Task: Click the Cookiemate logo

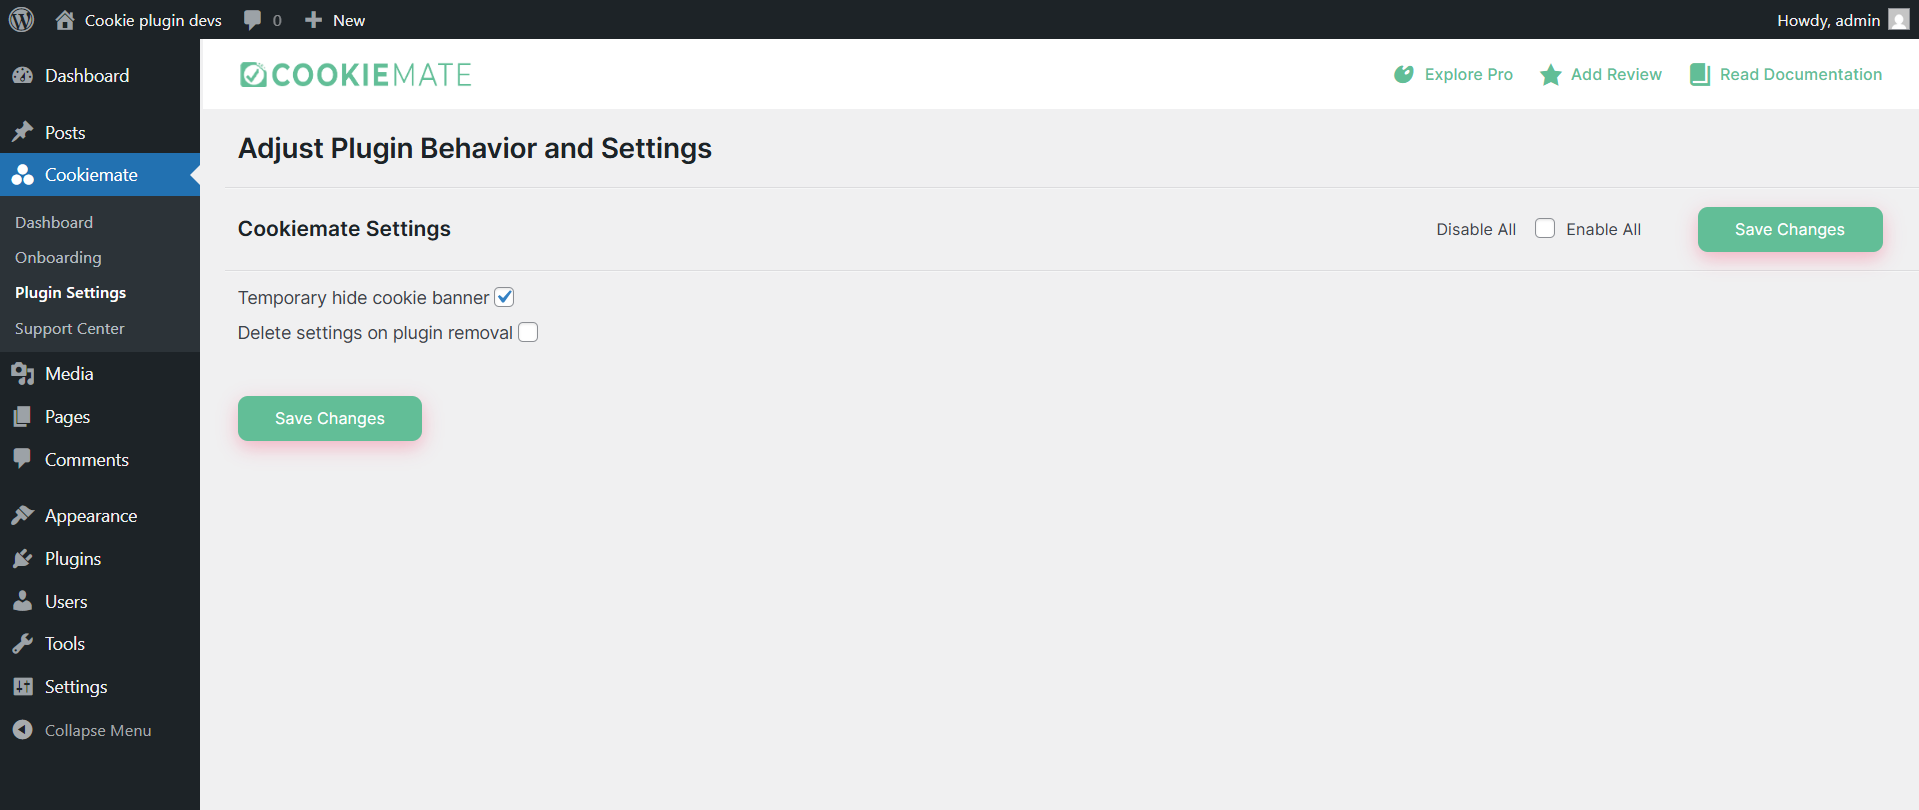Action: coord(355,75)
